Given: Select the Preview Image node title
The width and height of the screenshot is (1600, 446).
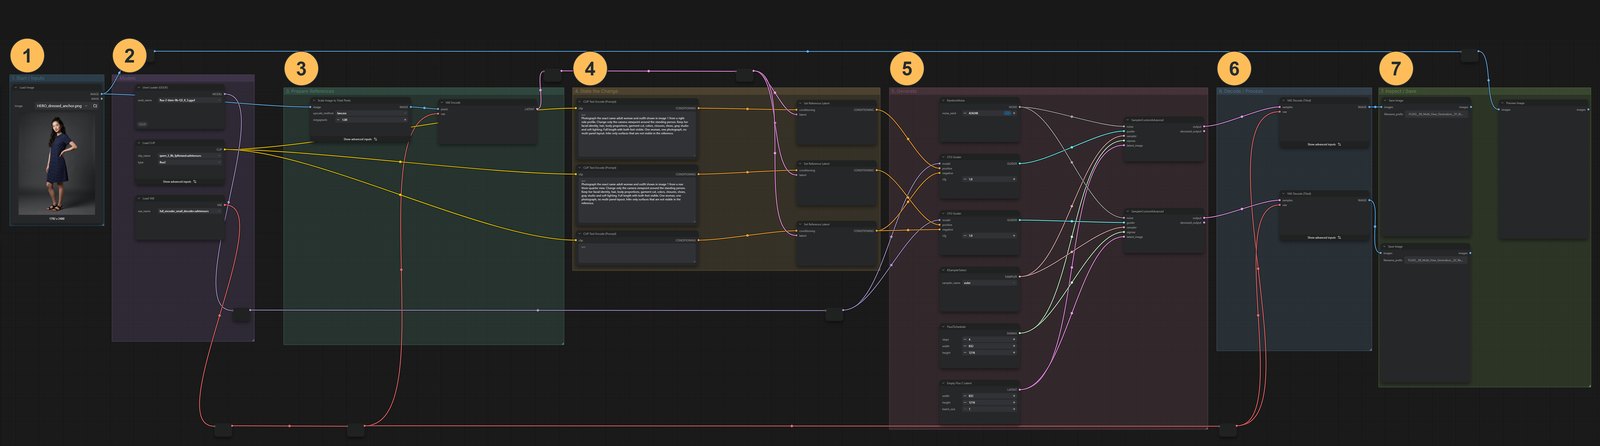Looking at the screenshot, I should tap(1515, 102).
